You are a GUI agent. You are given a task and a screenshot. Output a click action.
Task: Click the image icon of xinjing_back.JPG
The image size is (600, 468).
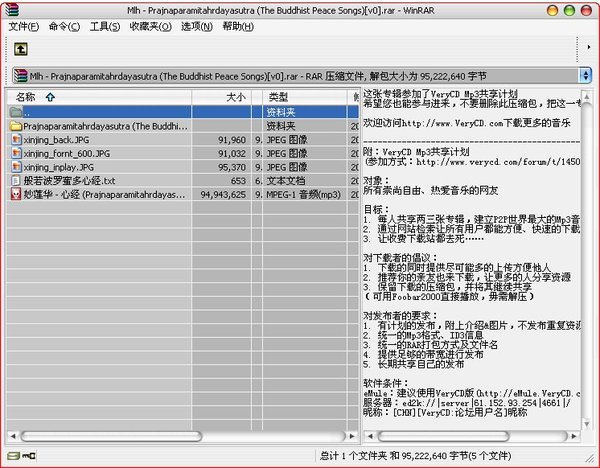(x=16, y=140)
